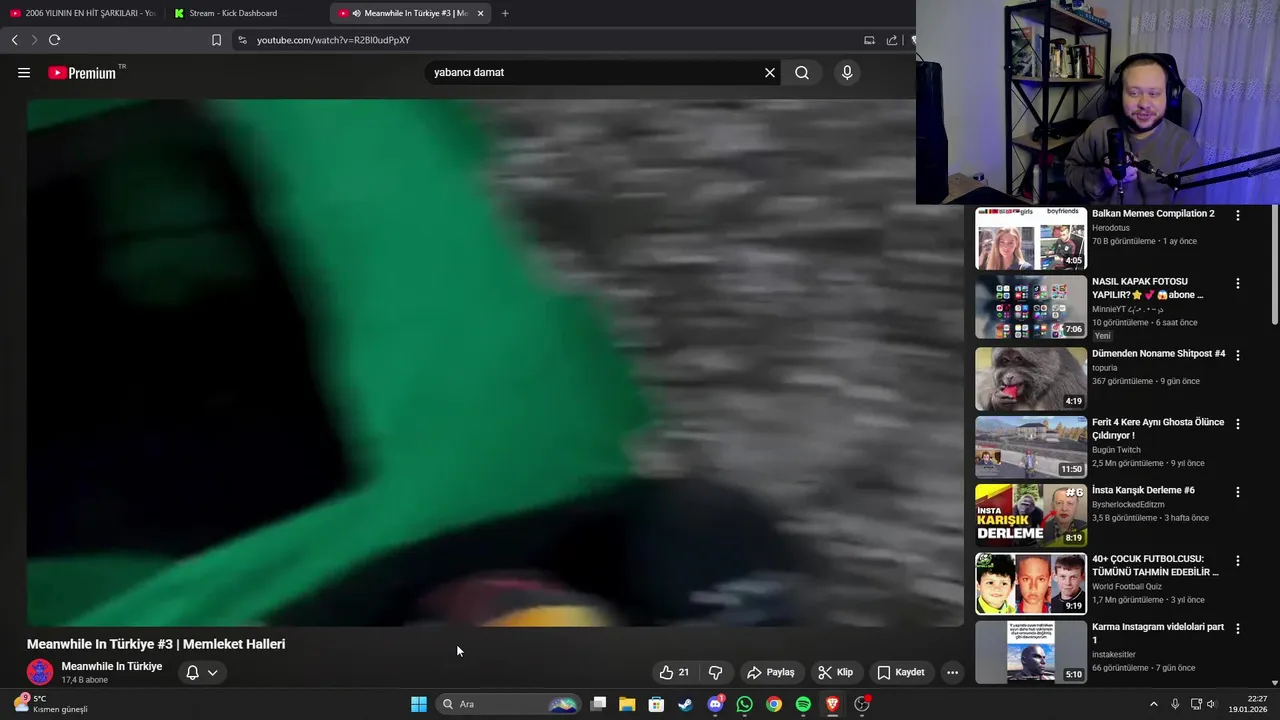This screenshot has height=720, width=1280.
Task: Click the youtube.com address bar URL
Action: point(333,40)
